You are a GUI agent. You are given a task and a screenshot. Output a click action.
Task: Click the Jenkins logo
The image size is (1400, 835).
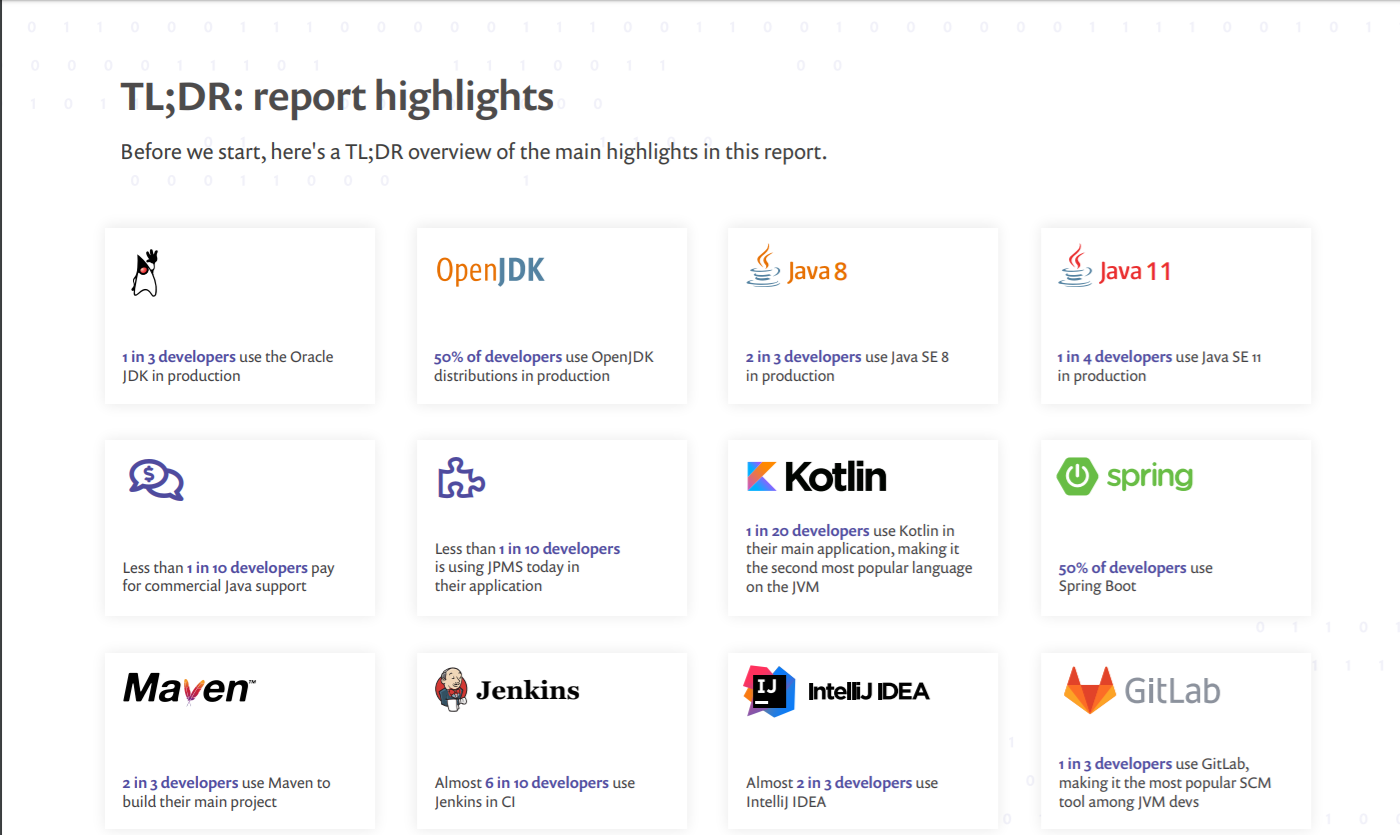coord(507,689)
